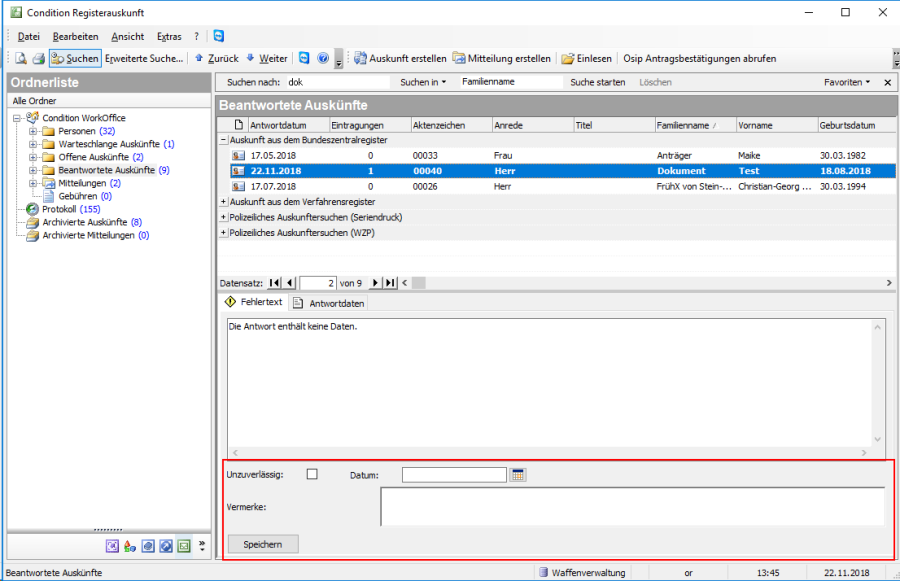900x581 pixels.
Task: Click the print preview magnifier icon
Action: (x=20, y=59)
